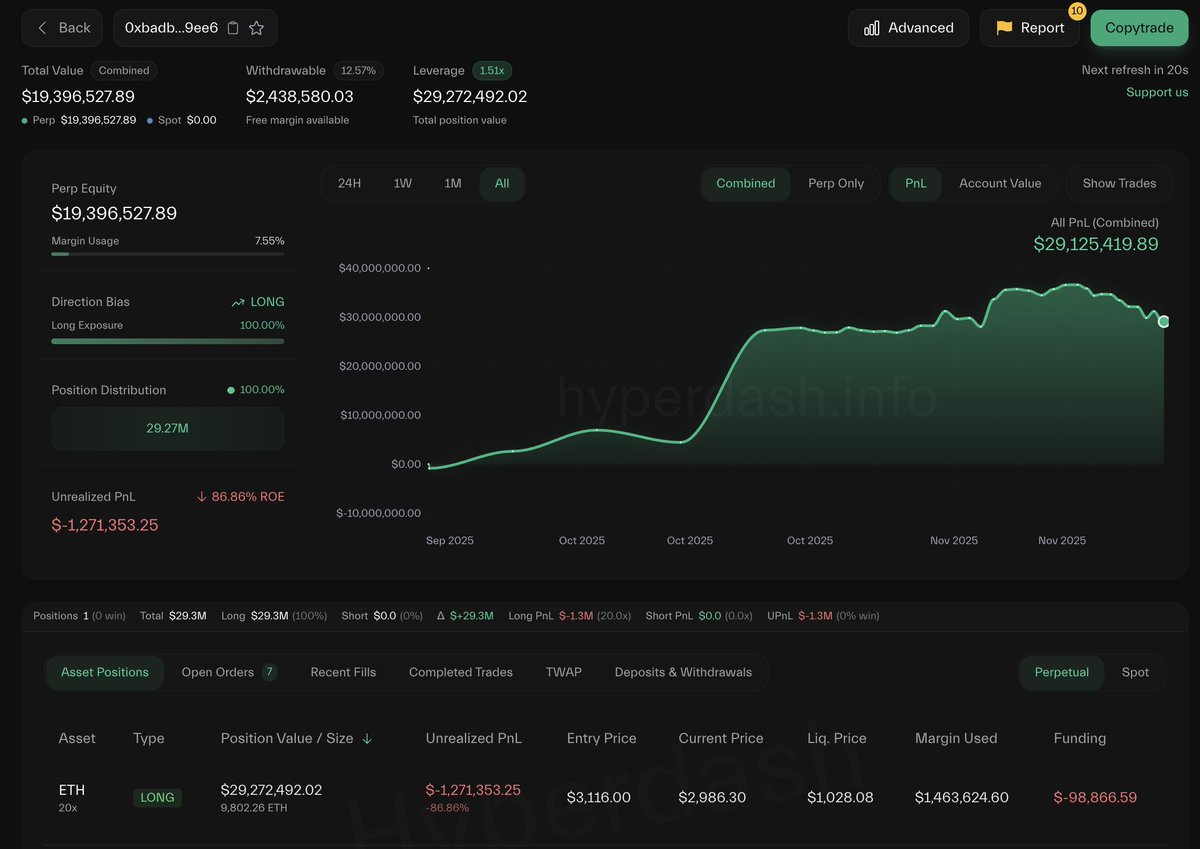Go back using the Back button
This screenshot has height=849, width=1200.
coord(62,28)
